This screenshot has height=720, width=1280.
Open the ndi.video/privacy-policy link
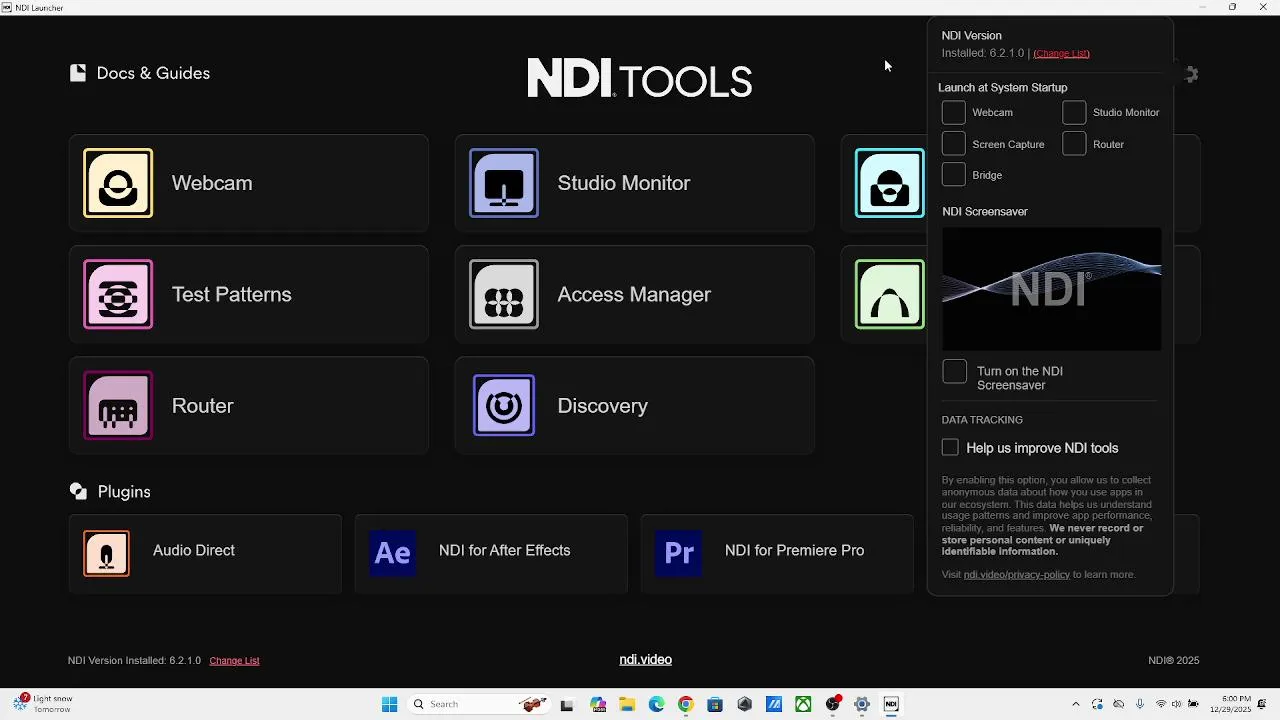pyautogui.click(x=1016, y=574)
